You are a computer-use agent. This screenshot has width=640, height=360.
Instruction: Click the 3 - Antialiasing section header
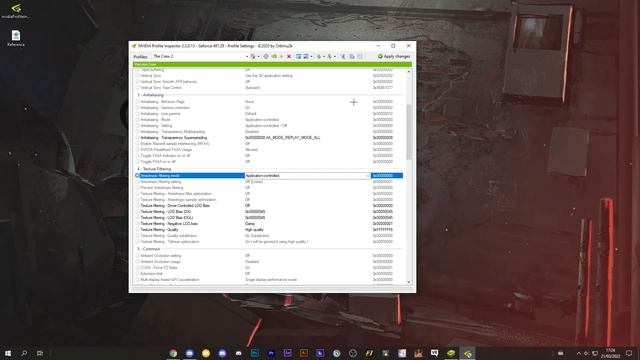pyautogui.click(x=150, y=95)
